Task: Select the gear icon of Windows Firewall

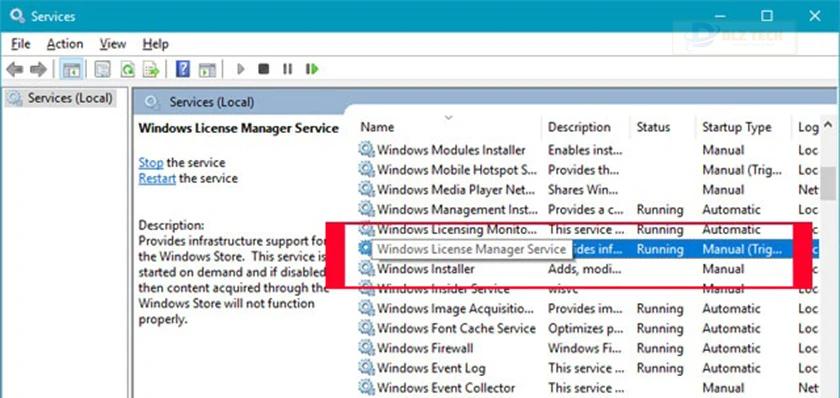Action: pyautogui.click(x=366, y=348)
